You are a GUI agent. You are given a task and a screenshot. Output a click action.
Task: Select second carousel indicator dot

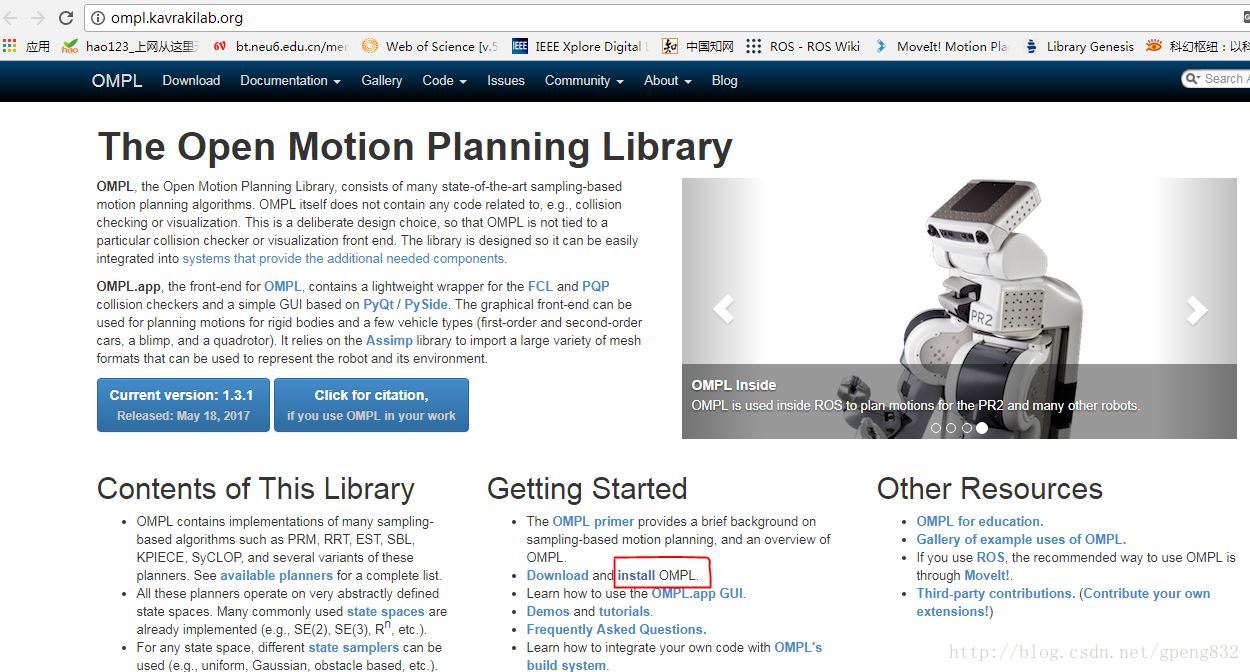pyautogui.click(x=951, y=428)
